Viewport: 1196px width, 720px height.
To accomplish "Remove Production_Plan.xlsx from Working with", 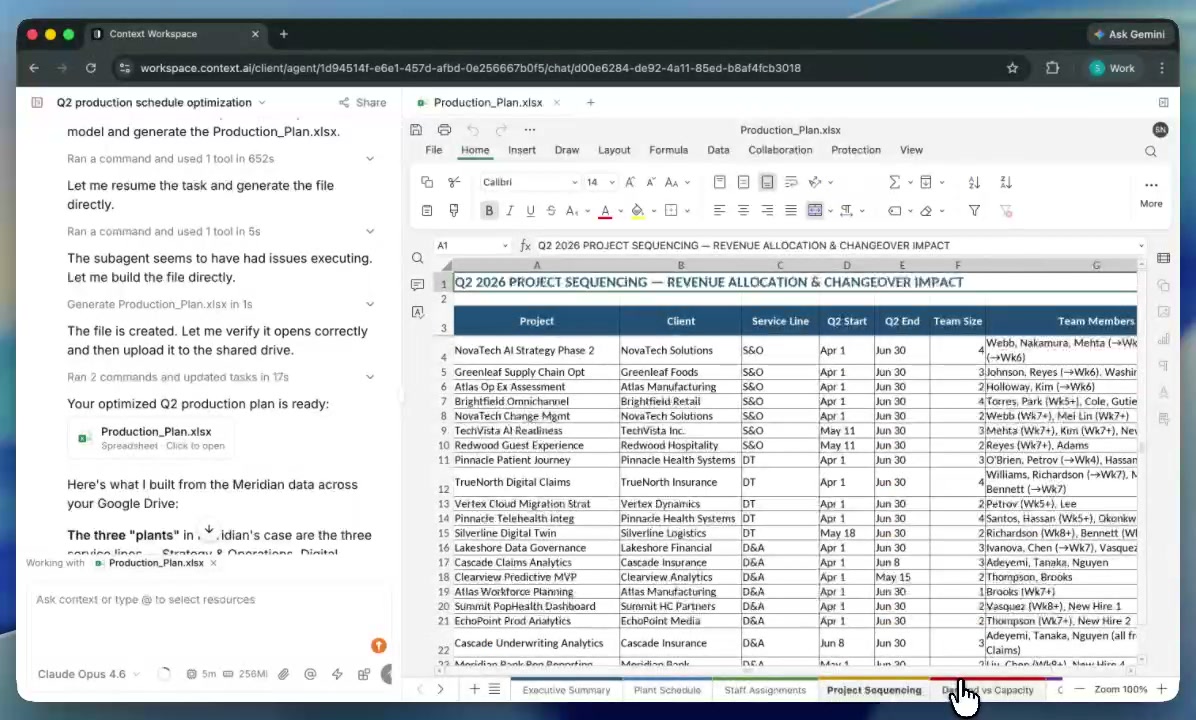I will coord(214,563).
